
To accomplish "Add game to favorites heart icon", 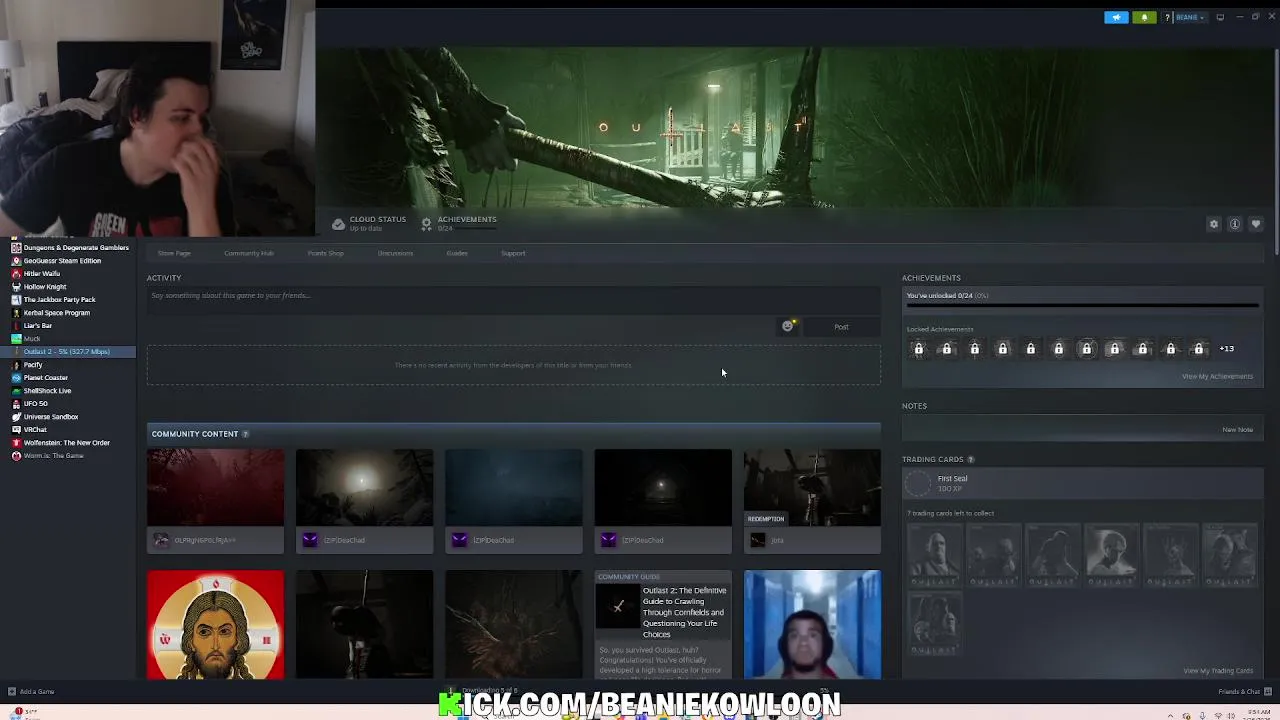I will coord(1256,224).
